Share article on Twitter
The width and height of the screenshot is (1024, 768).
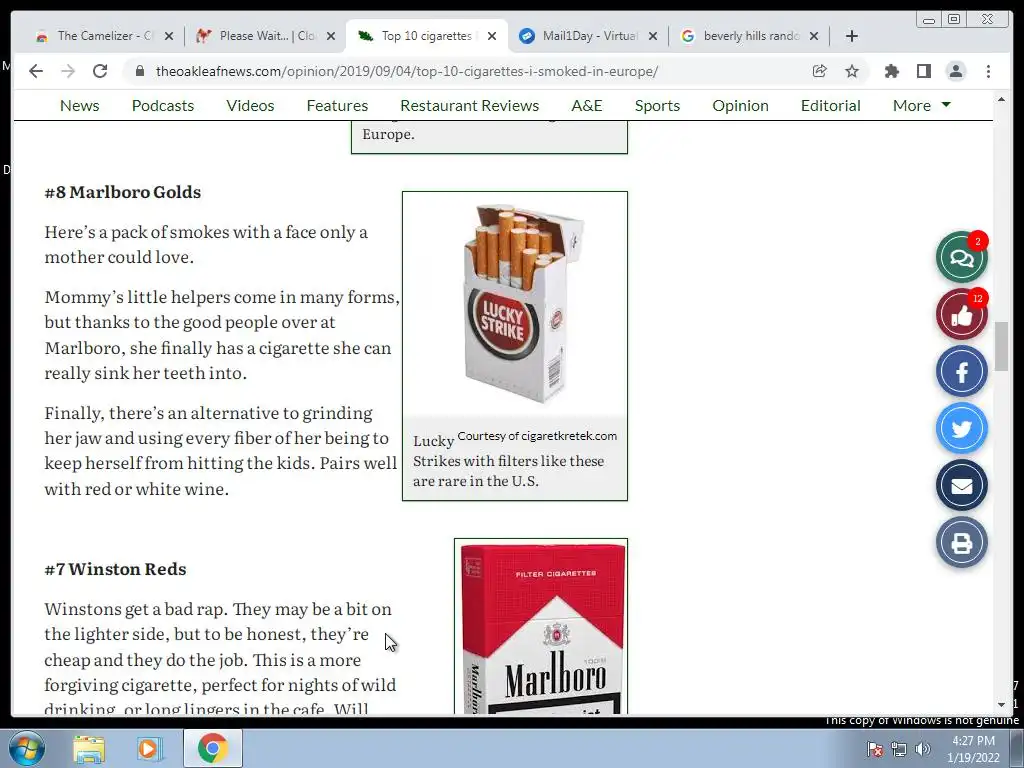961,428
